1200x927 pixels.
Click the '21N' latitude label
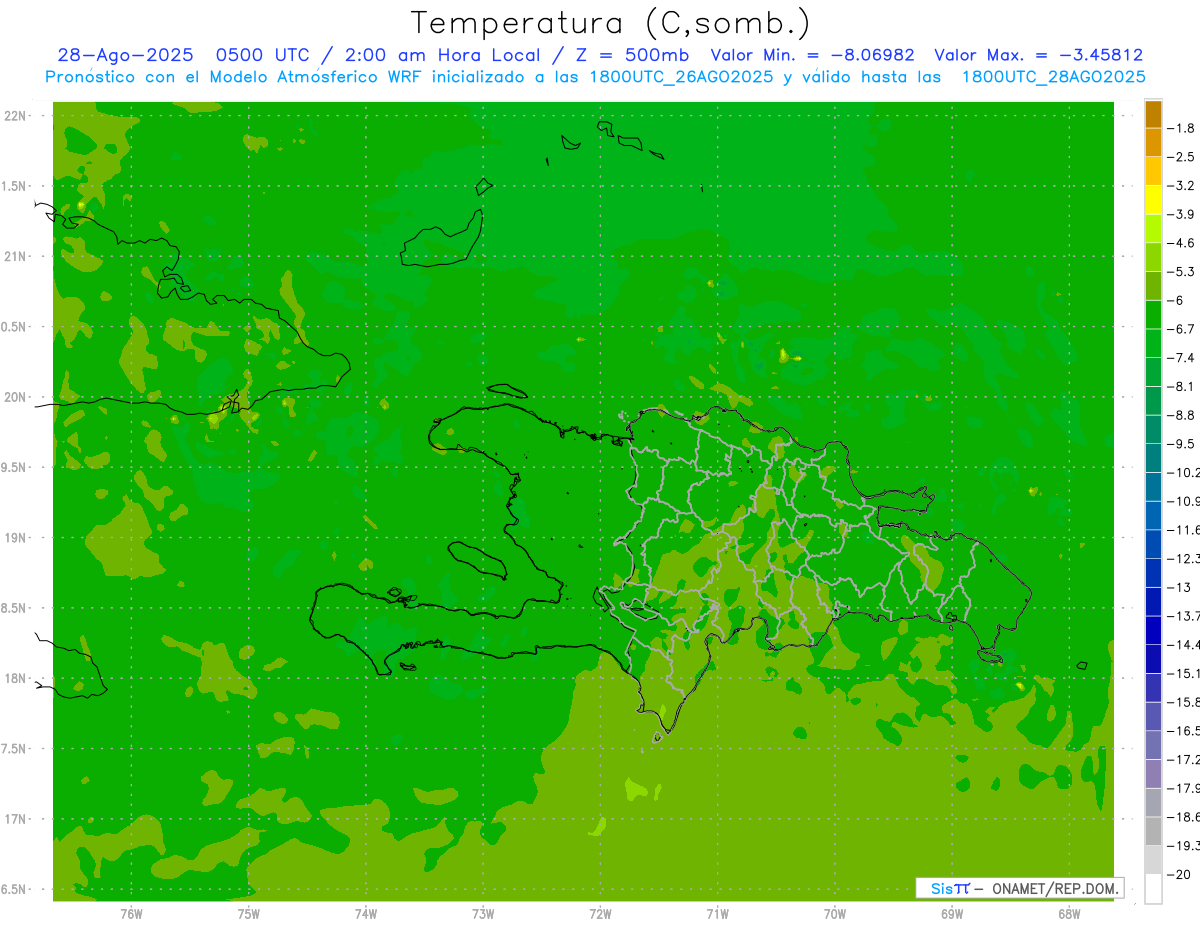click(15, 256)
